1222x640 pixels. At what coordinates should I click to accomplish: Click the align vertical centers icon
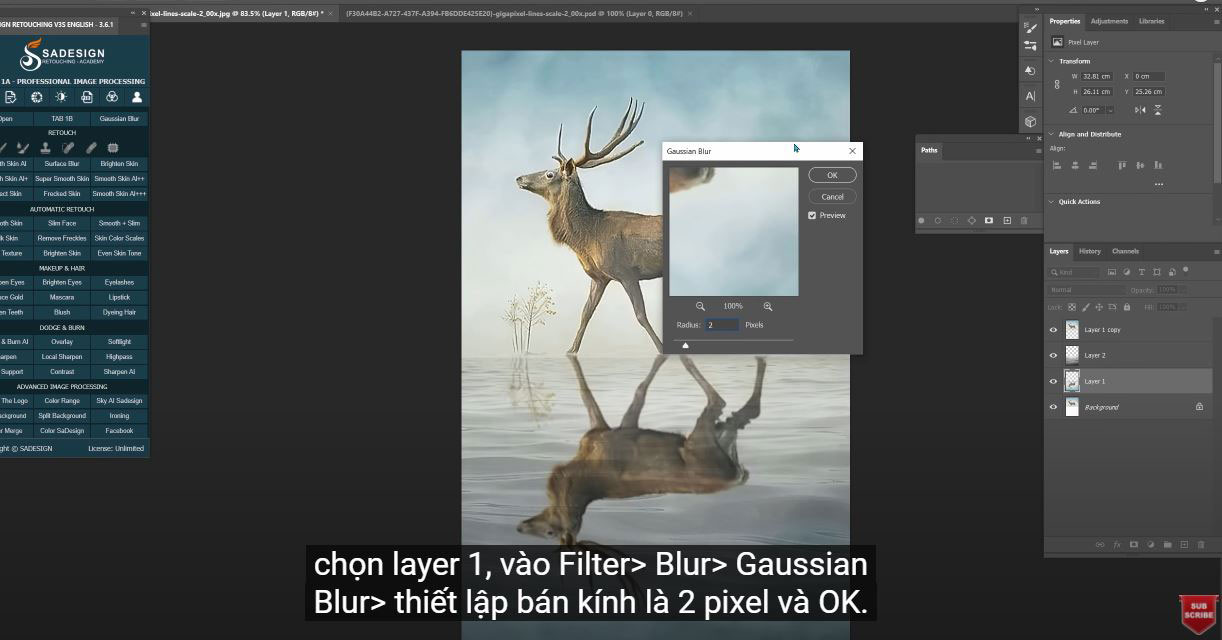1141,165
